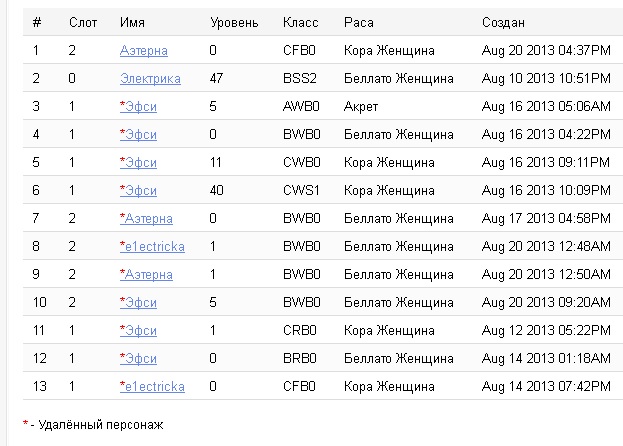Open the Эфси link with class CRB0

138,331
